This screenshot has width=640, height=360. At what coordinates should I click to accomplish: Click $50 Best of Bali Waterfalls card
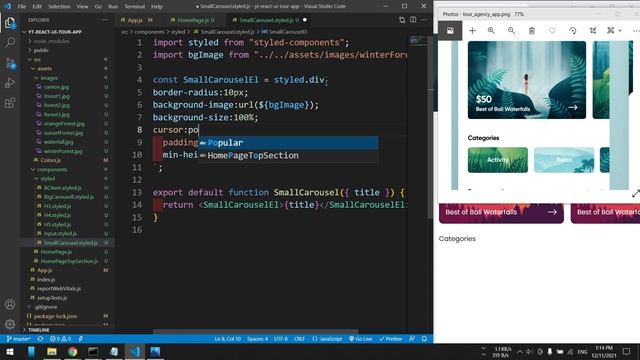tap(527, 80)
